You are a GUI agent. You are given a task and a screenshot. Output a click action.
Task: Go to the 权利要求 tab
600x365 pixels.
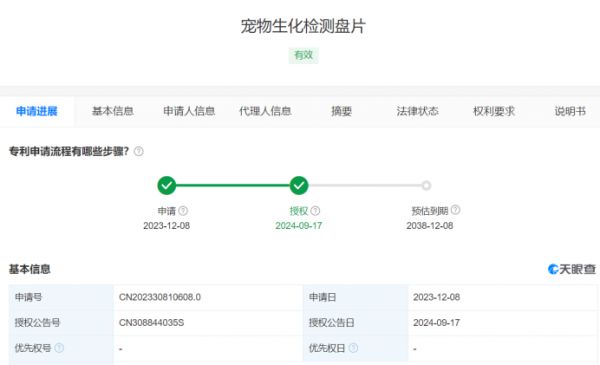494,111
